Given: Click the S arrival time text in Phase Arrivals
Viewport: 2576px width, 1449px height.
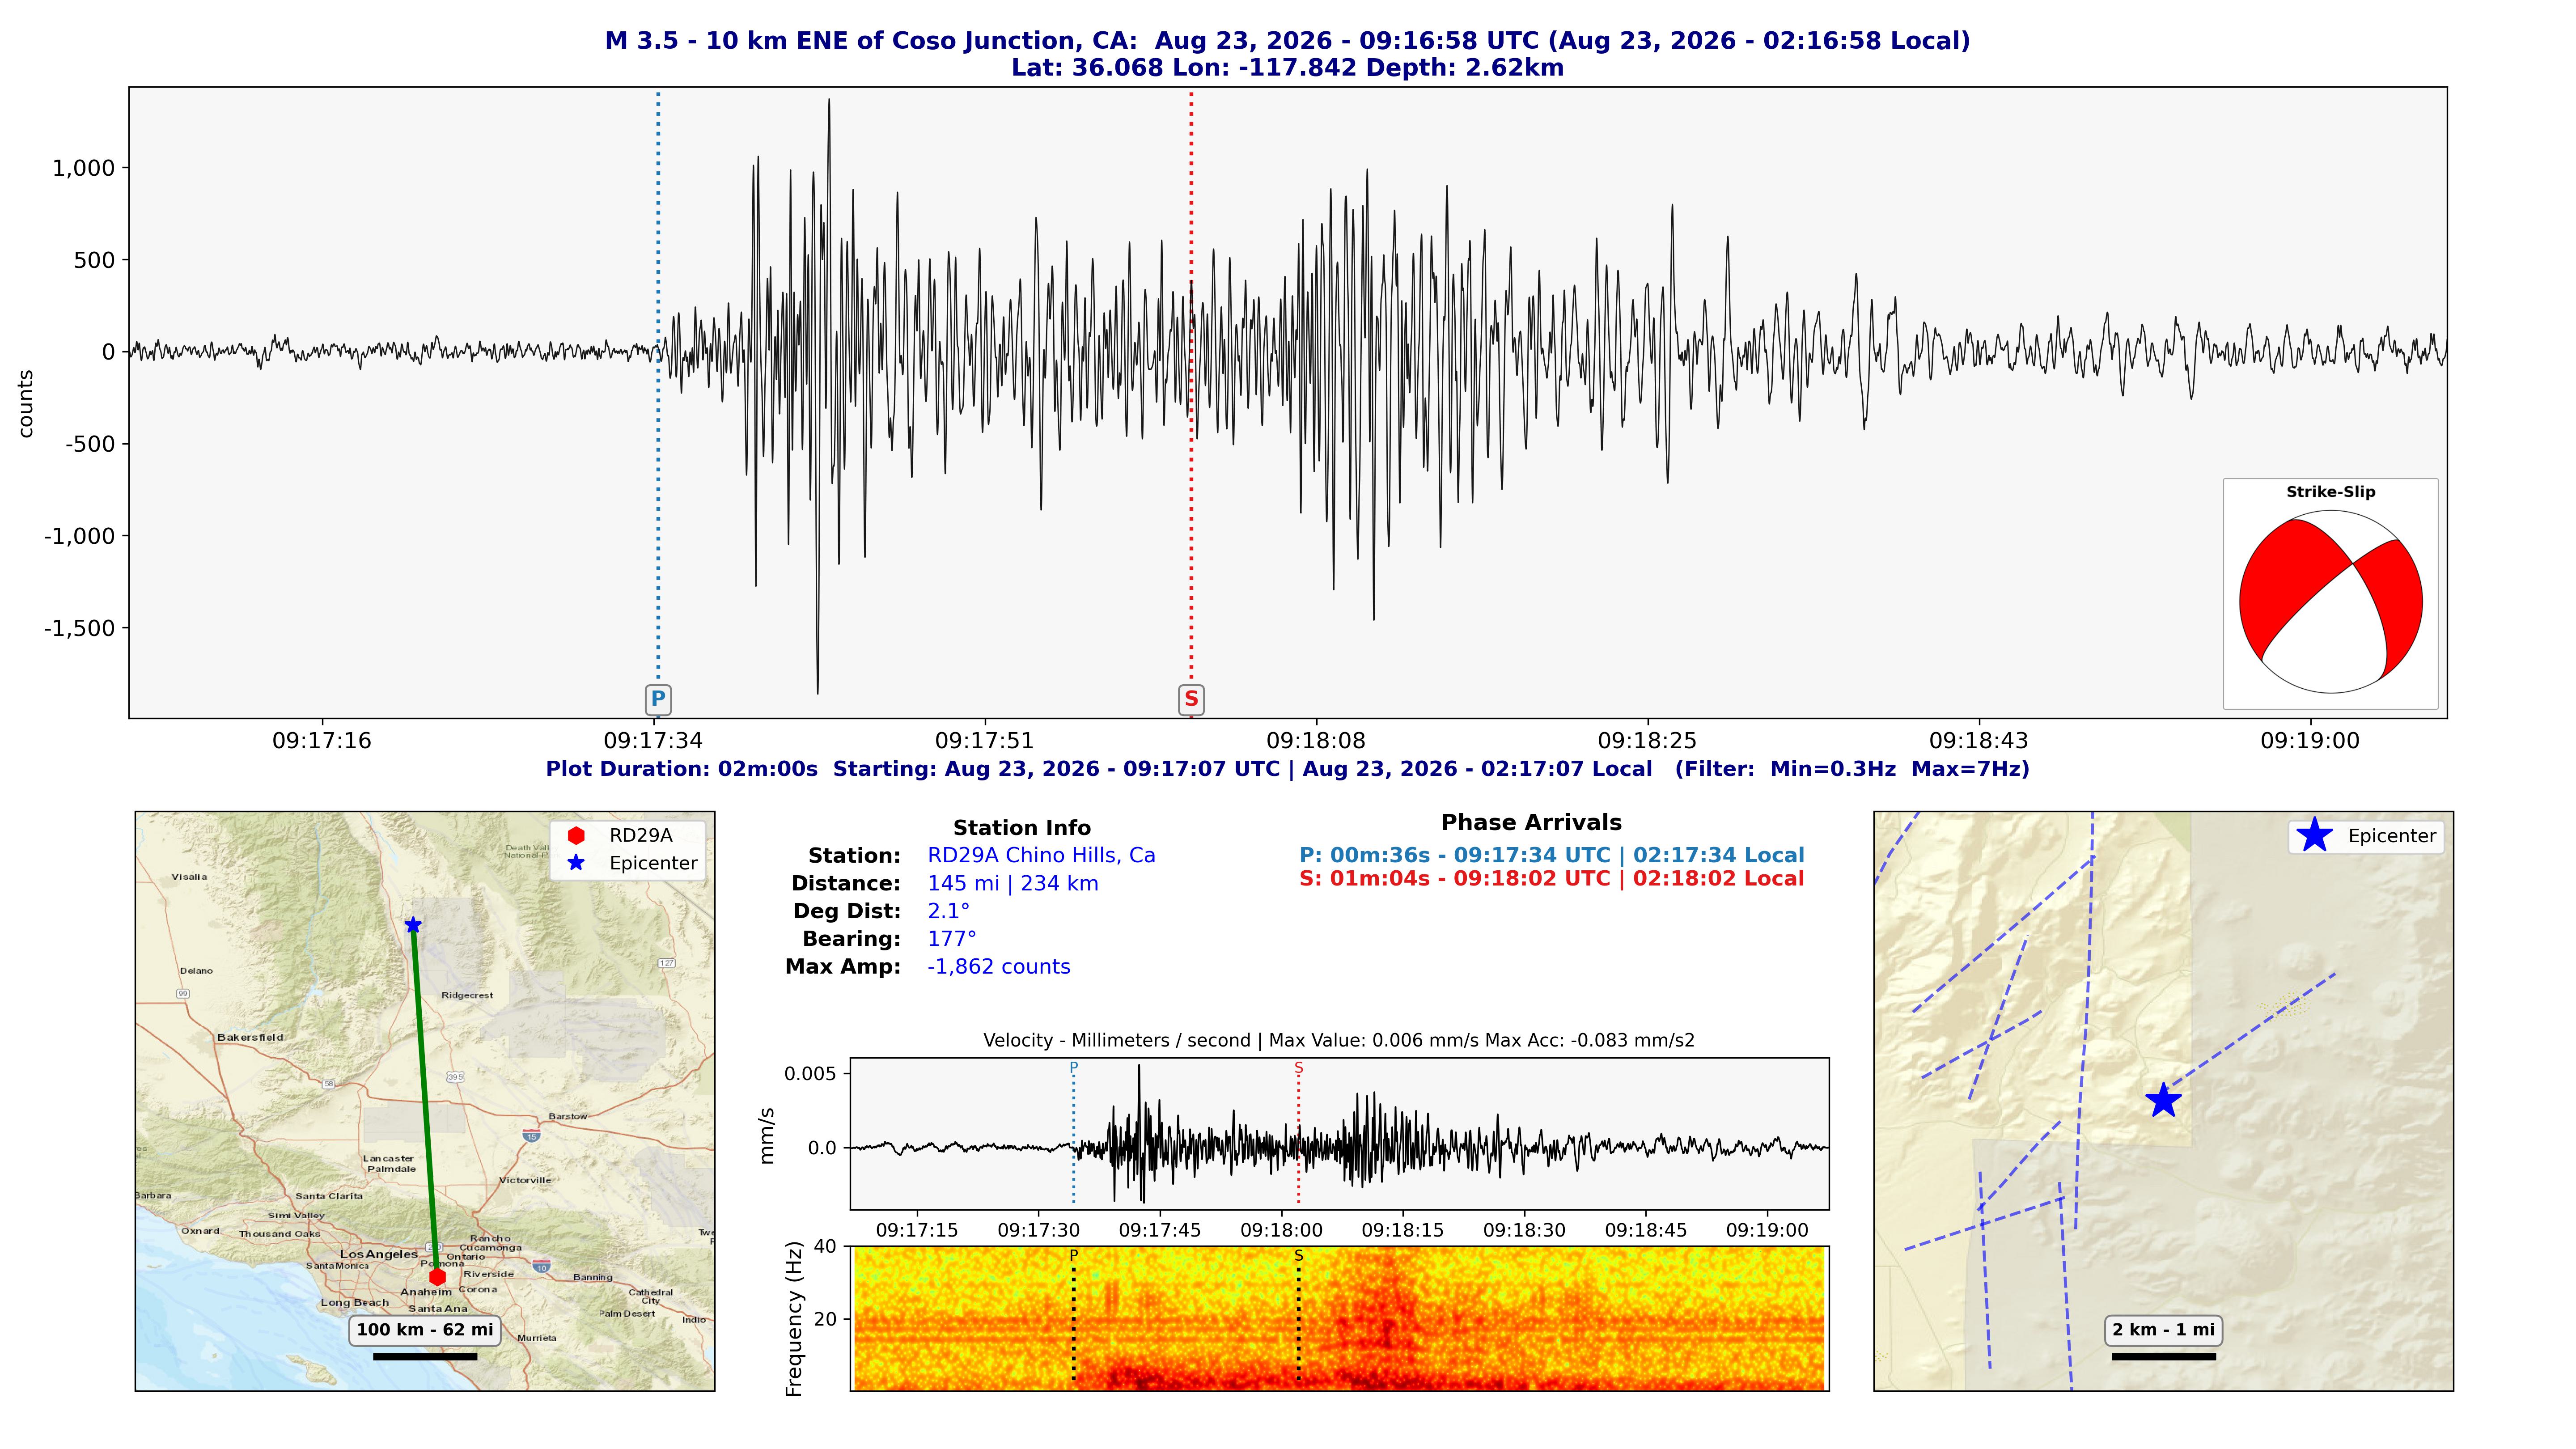Looking at the screenshot, I should [1552, 879].
